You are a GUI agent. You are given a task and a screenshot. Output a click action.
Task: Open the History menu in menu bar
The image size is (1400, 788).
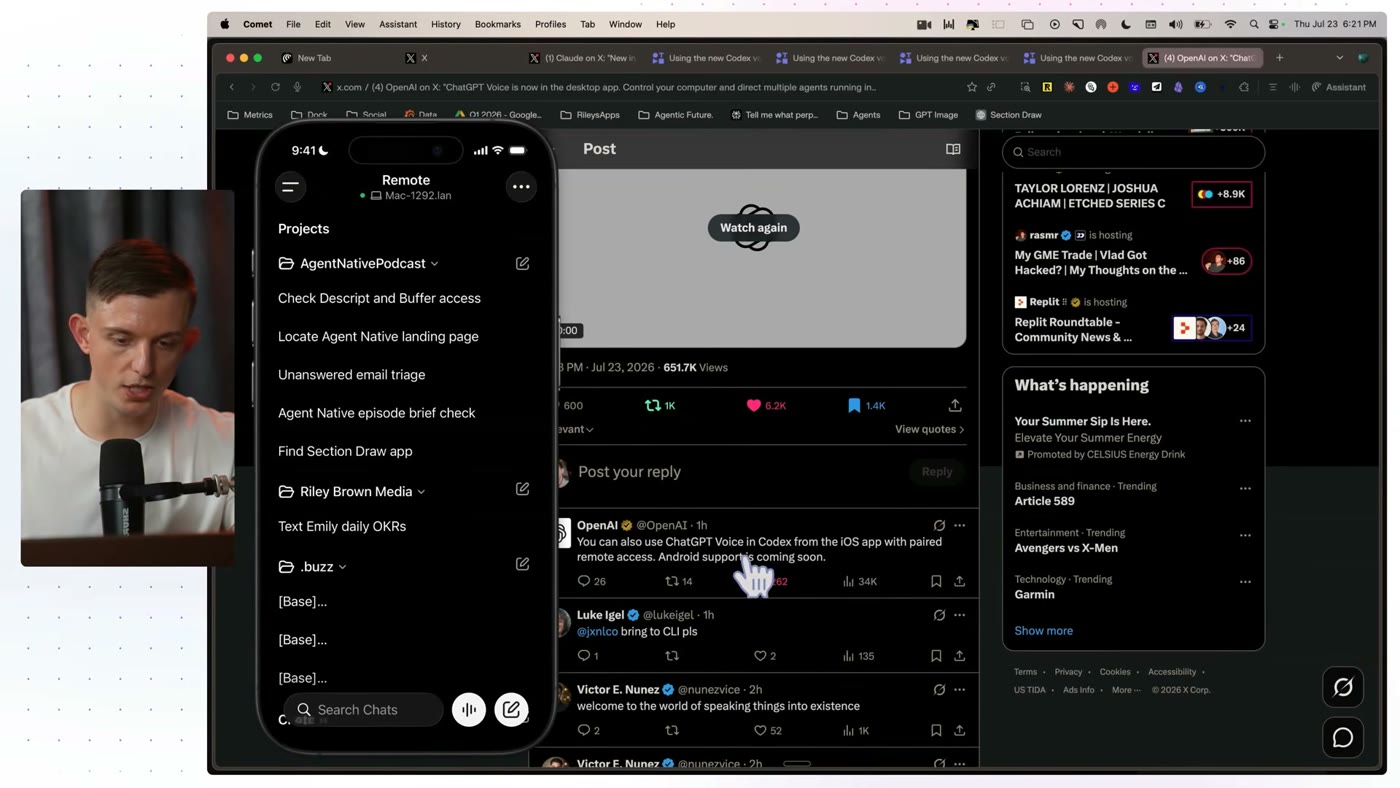point(446,24)
